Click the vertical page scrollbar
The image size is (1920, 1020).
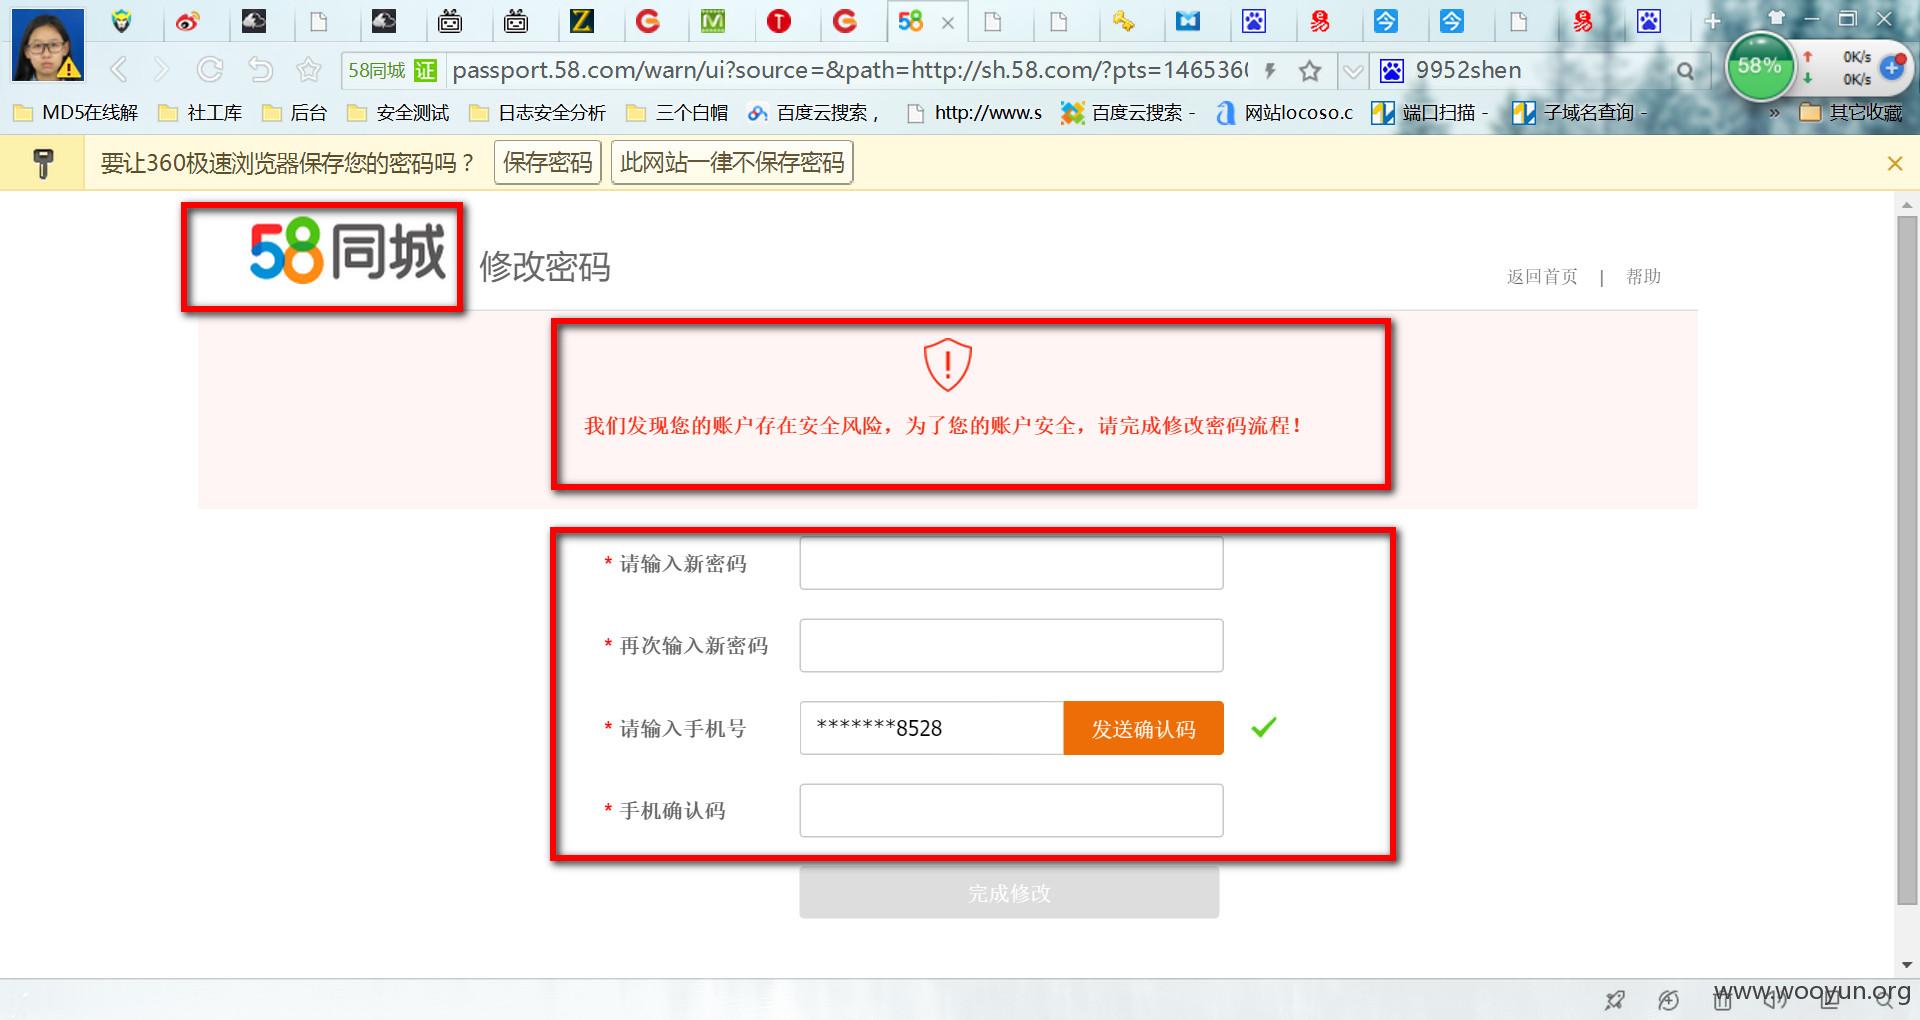pos(1906,560)
